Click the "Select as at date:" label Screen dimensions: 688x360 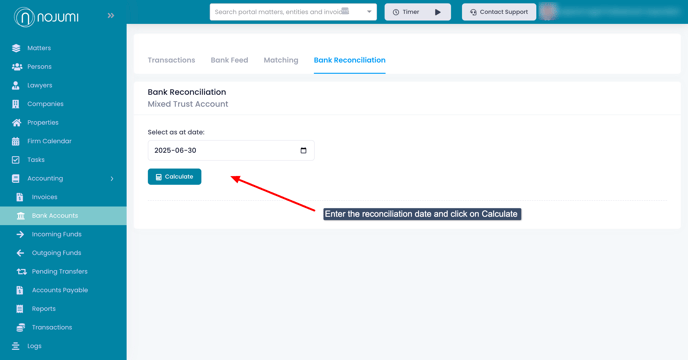(176, 132)
